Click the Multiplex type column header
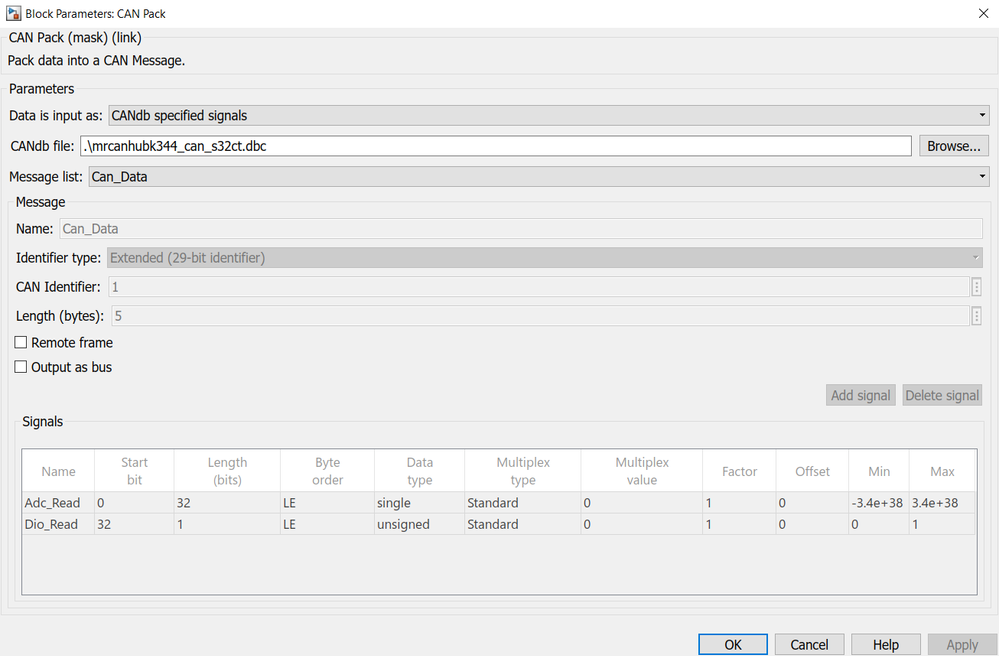 (523, 471)
